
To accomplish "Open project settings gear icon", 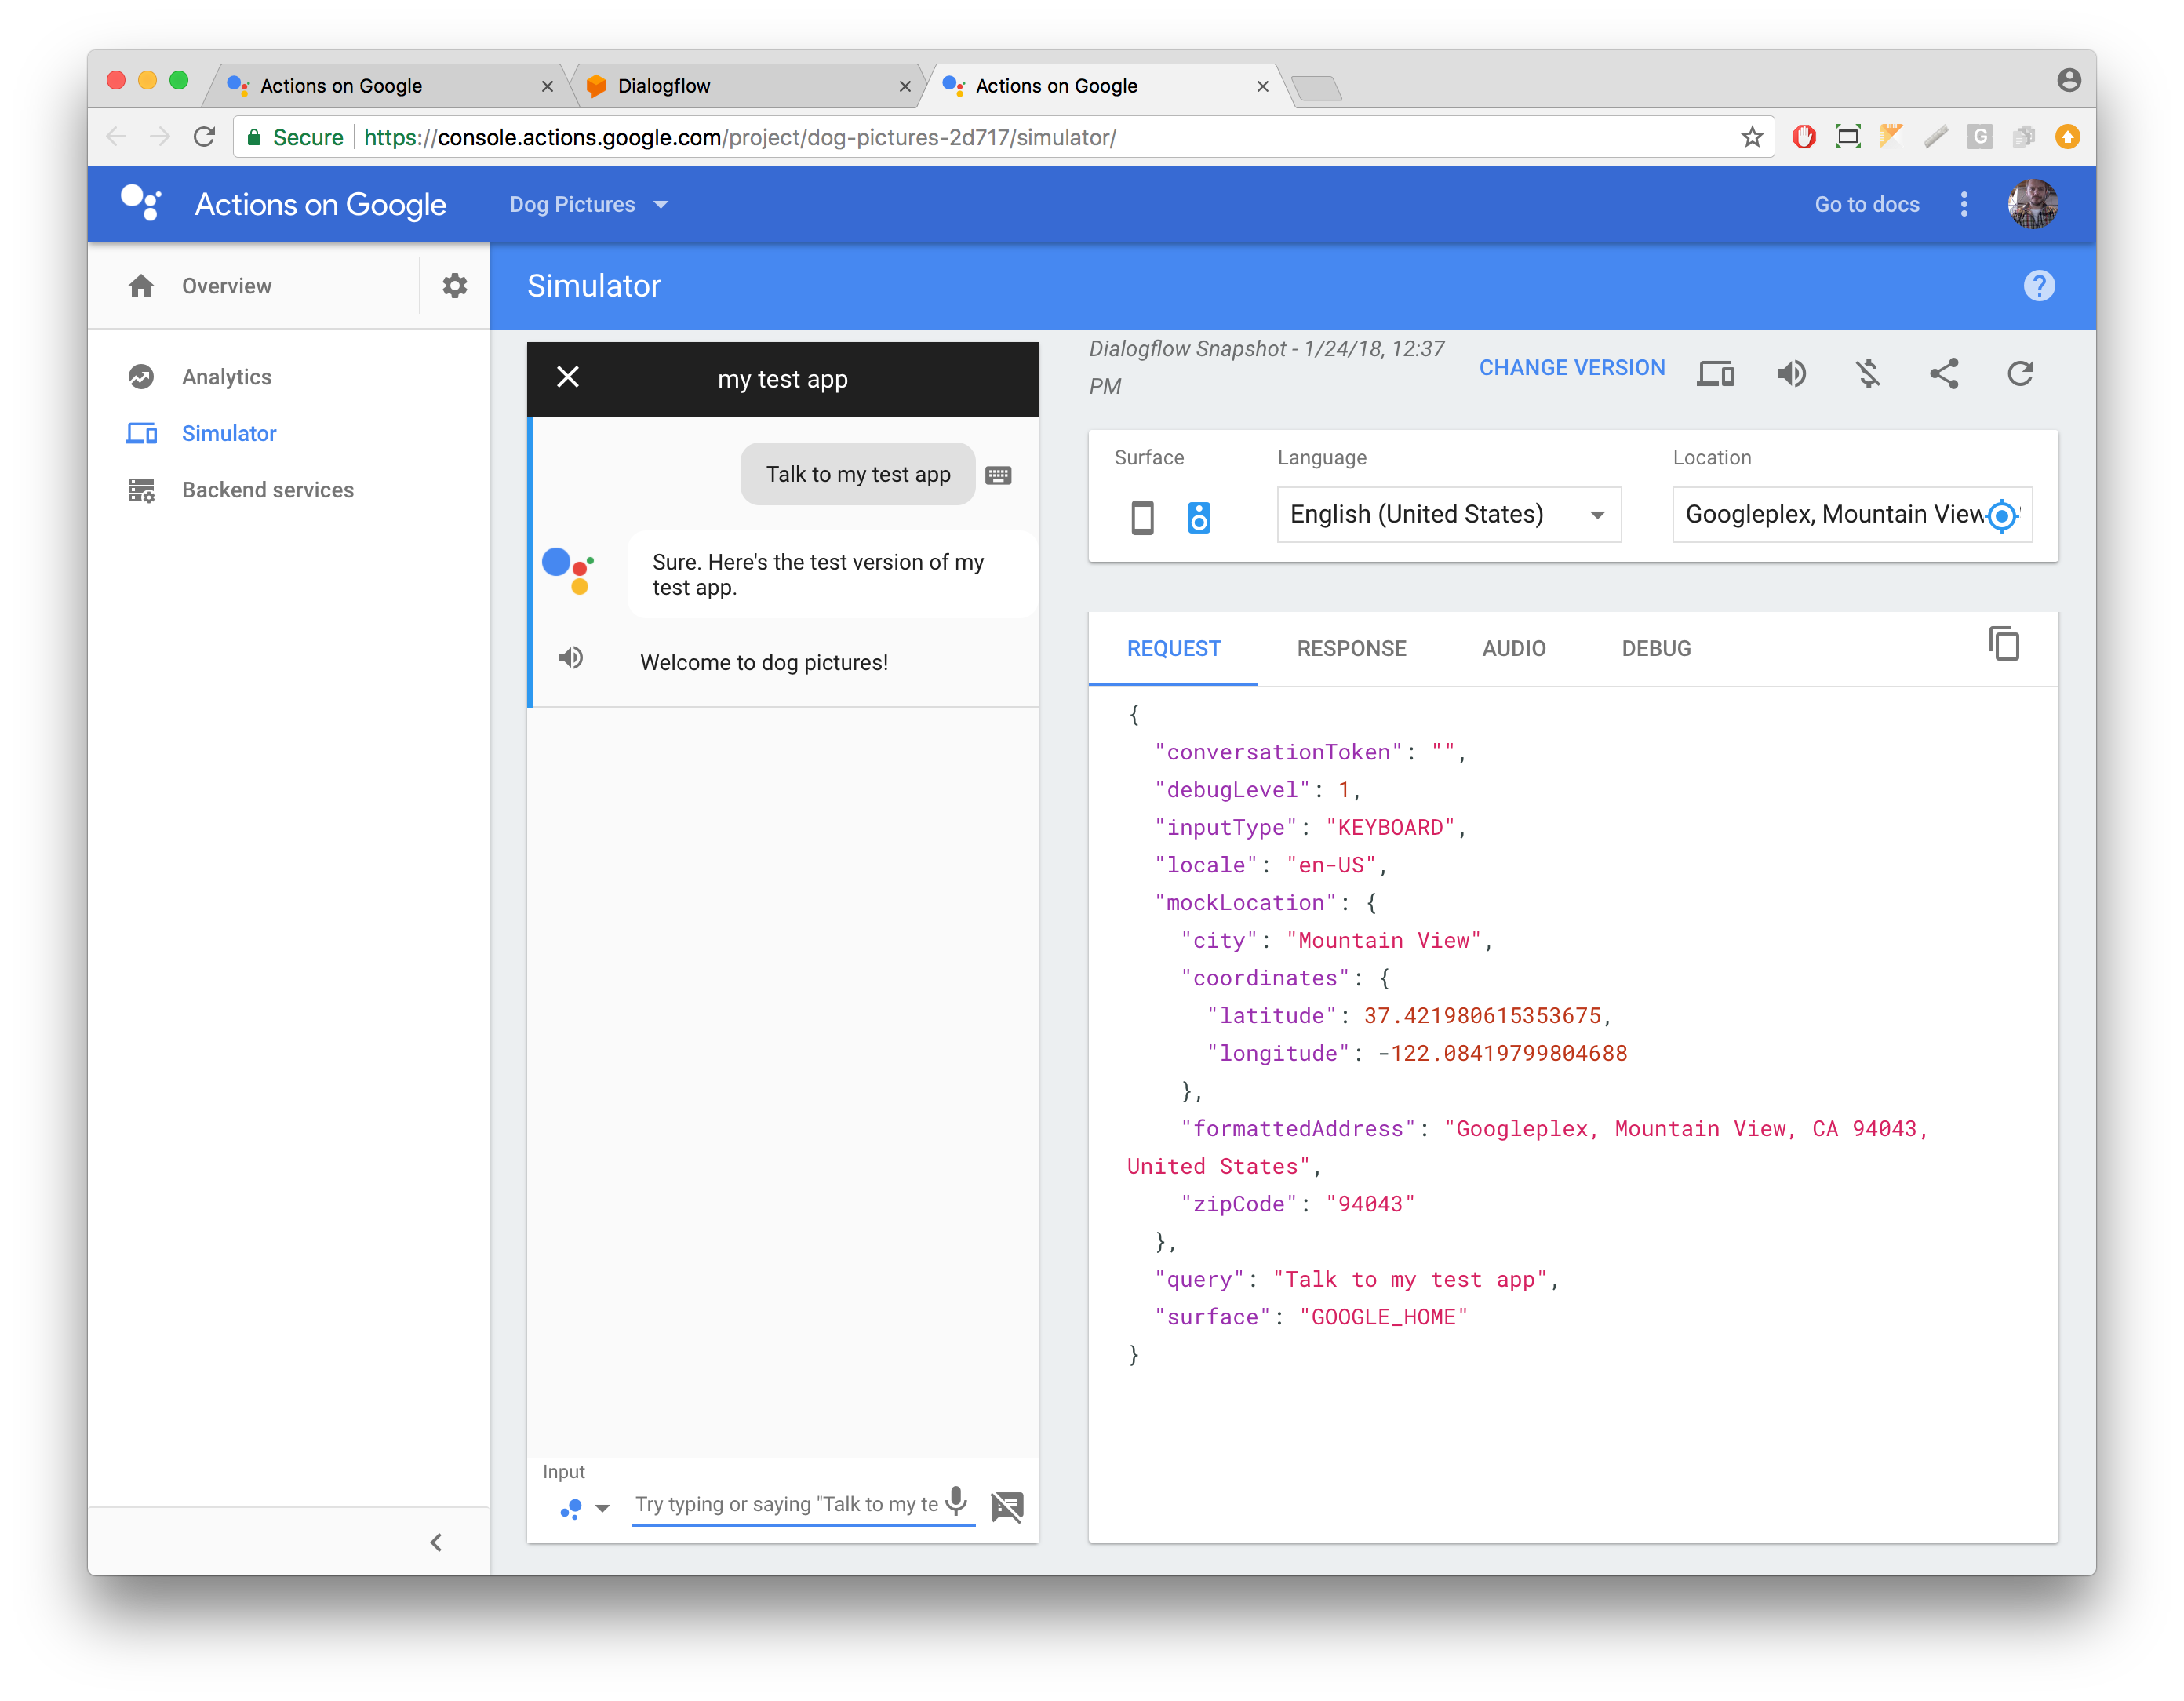I will [x=455, y=286].
